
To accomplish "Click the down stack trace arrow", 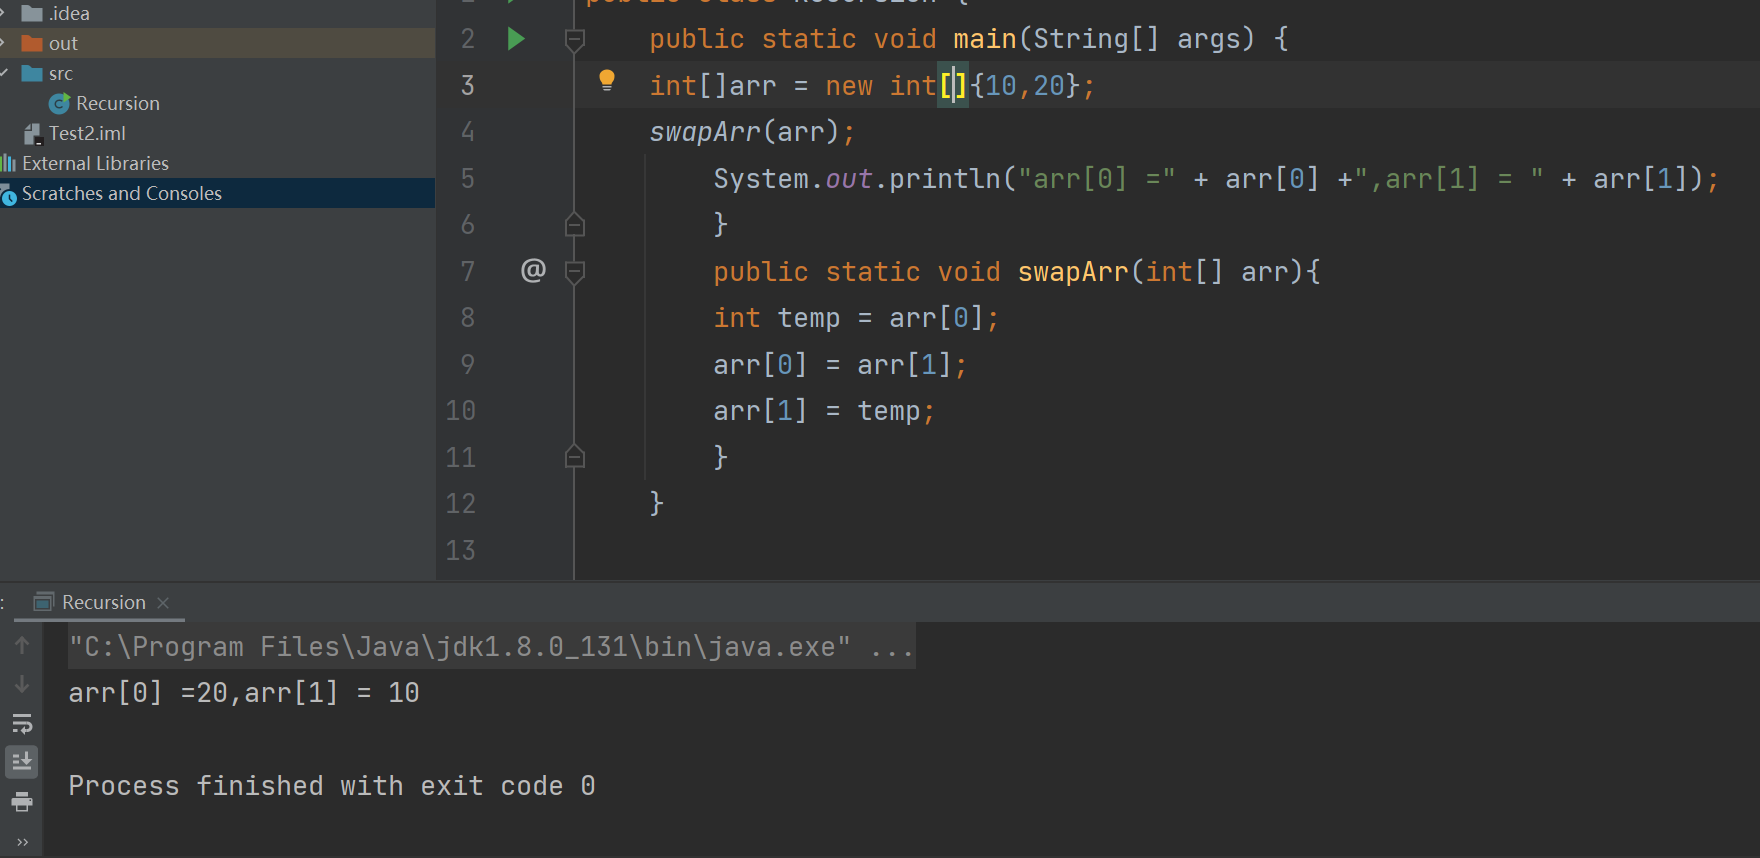I will point(22,684).
